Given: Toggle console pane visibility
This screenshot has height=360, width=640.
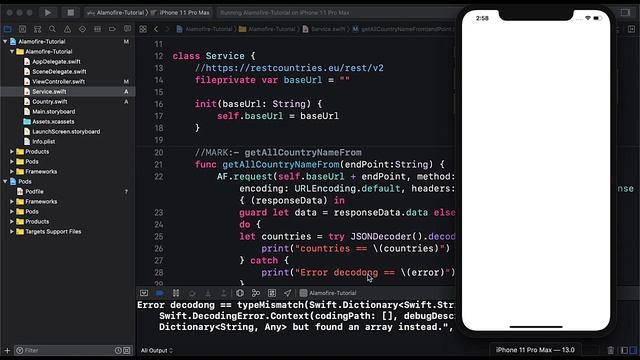Looking at the screenshot, I should [x=633, y=350].
